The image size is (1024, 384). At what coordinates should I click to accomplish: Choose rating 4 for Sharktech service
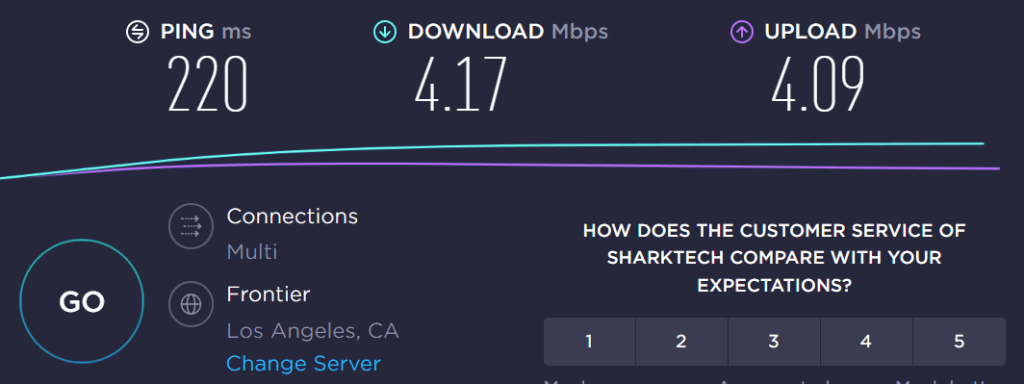point(866,342)
